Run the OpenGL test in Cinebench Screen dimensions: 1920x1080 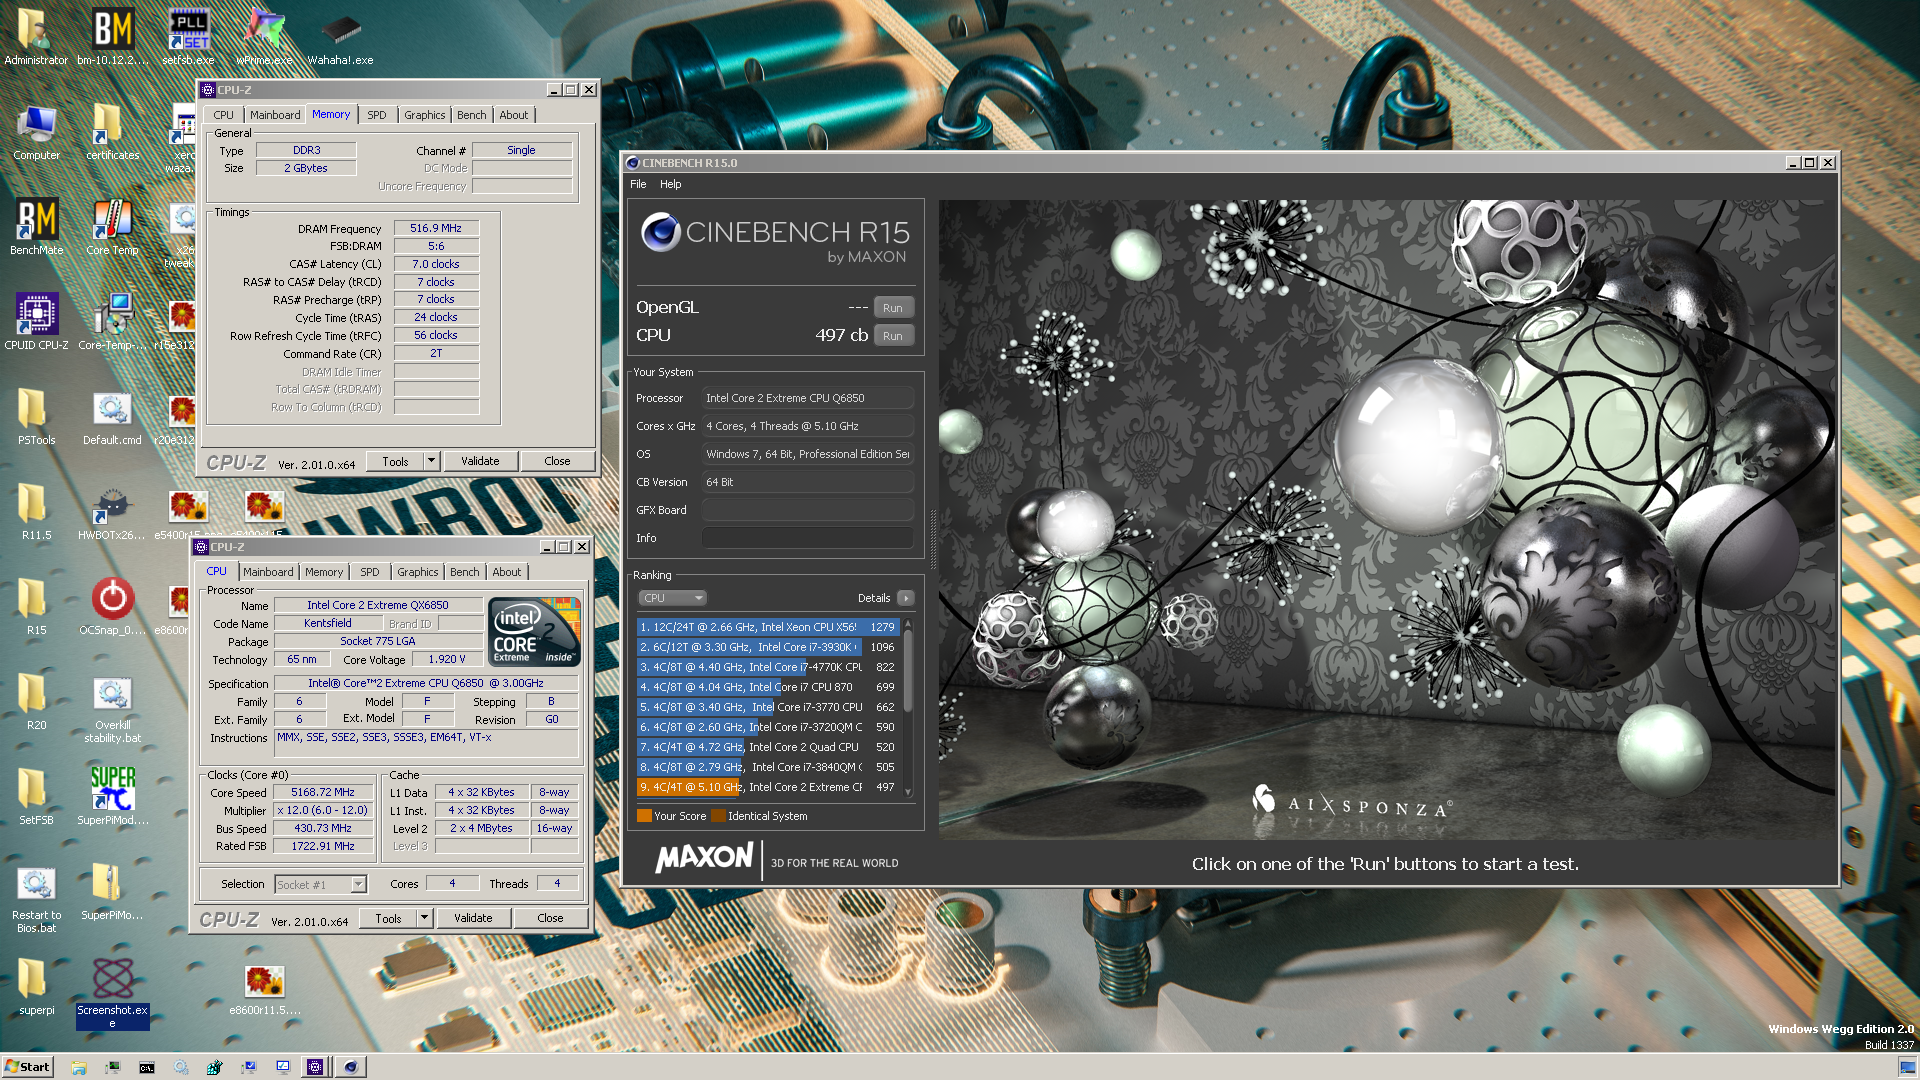pos(893,308)
